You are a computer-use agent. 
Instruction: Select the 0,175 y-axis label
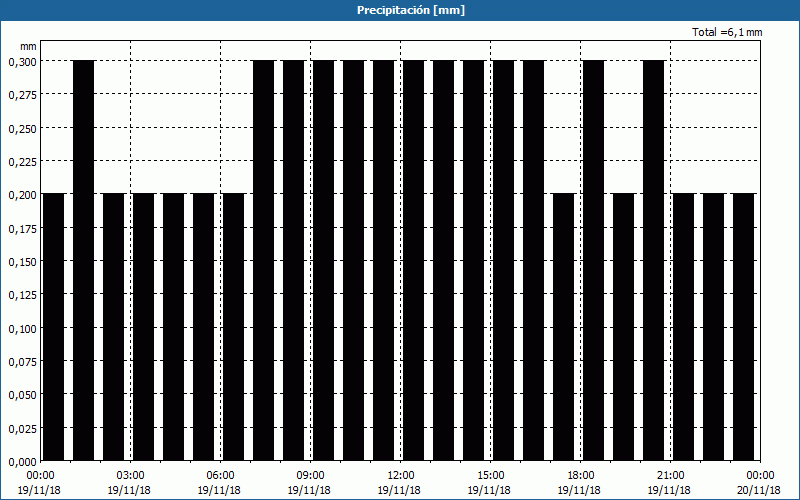pyautogui.click(x=22, y=229)
